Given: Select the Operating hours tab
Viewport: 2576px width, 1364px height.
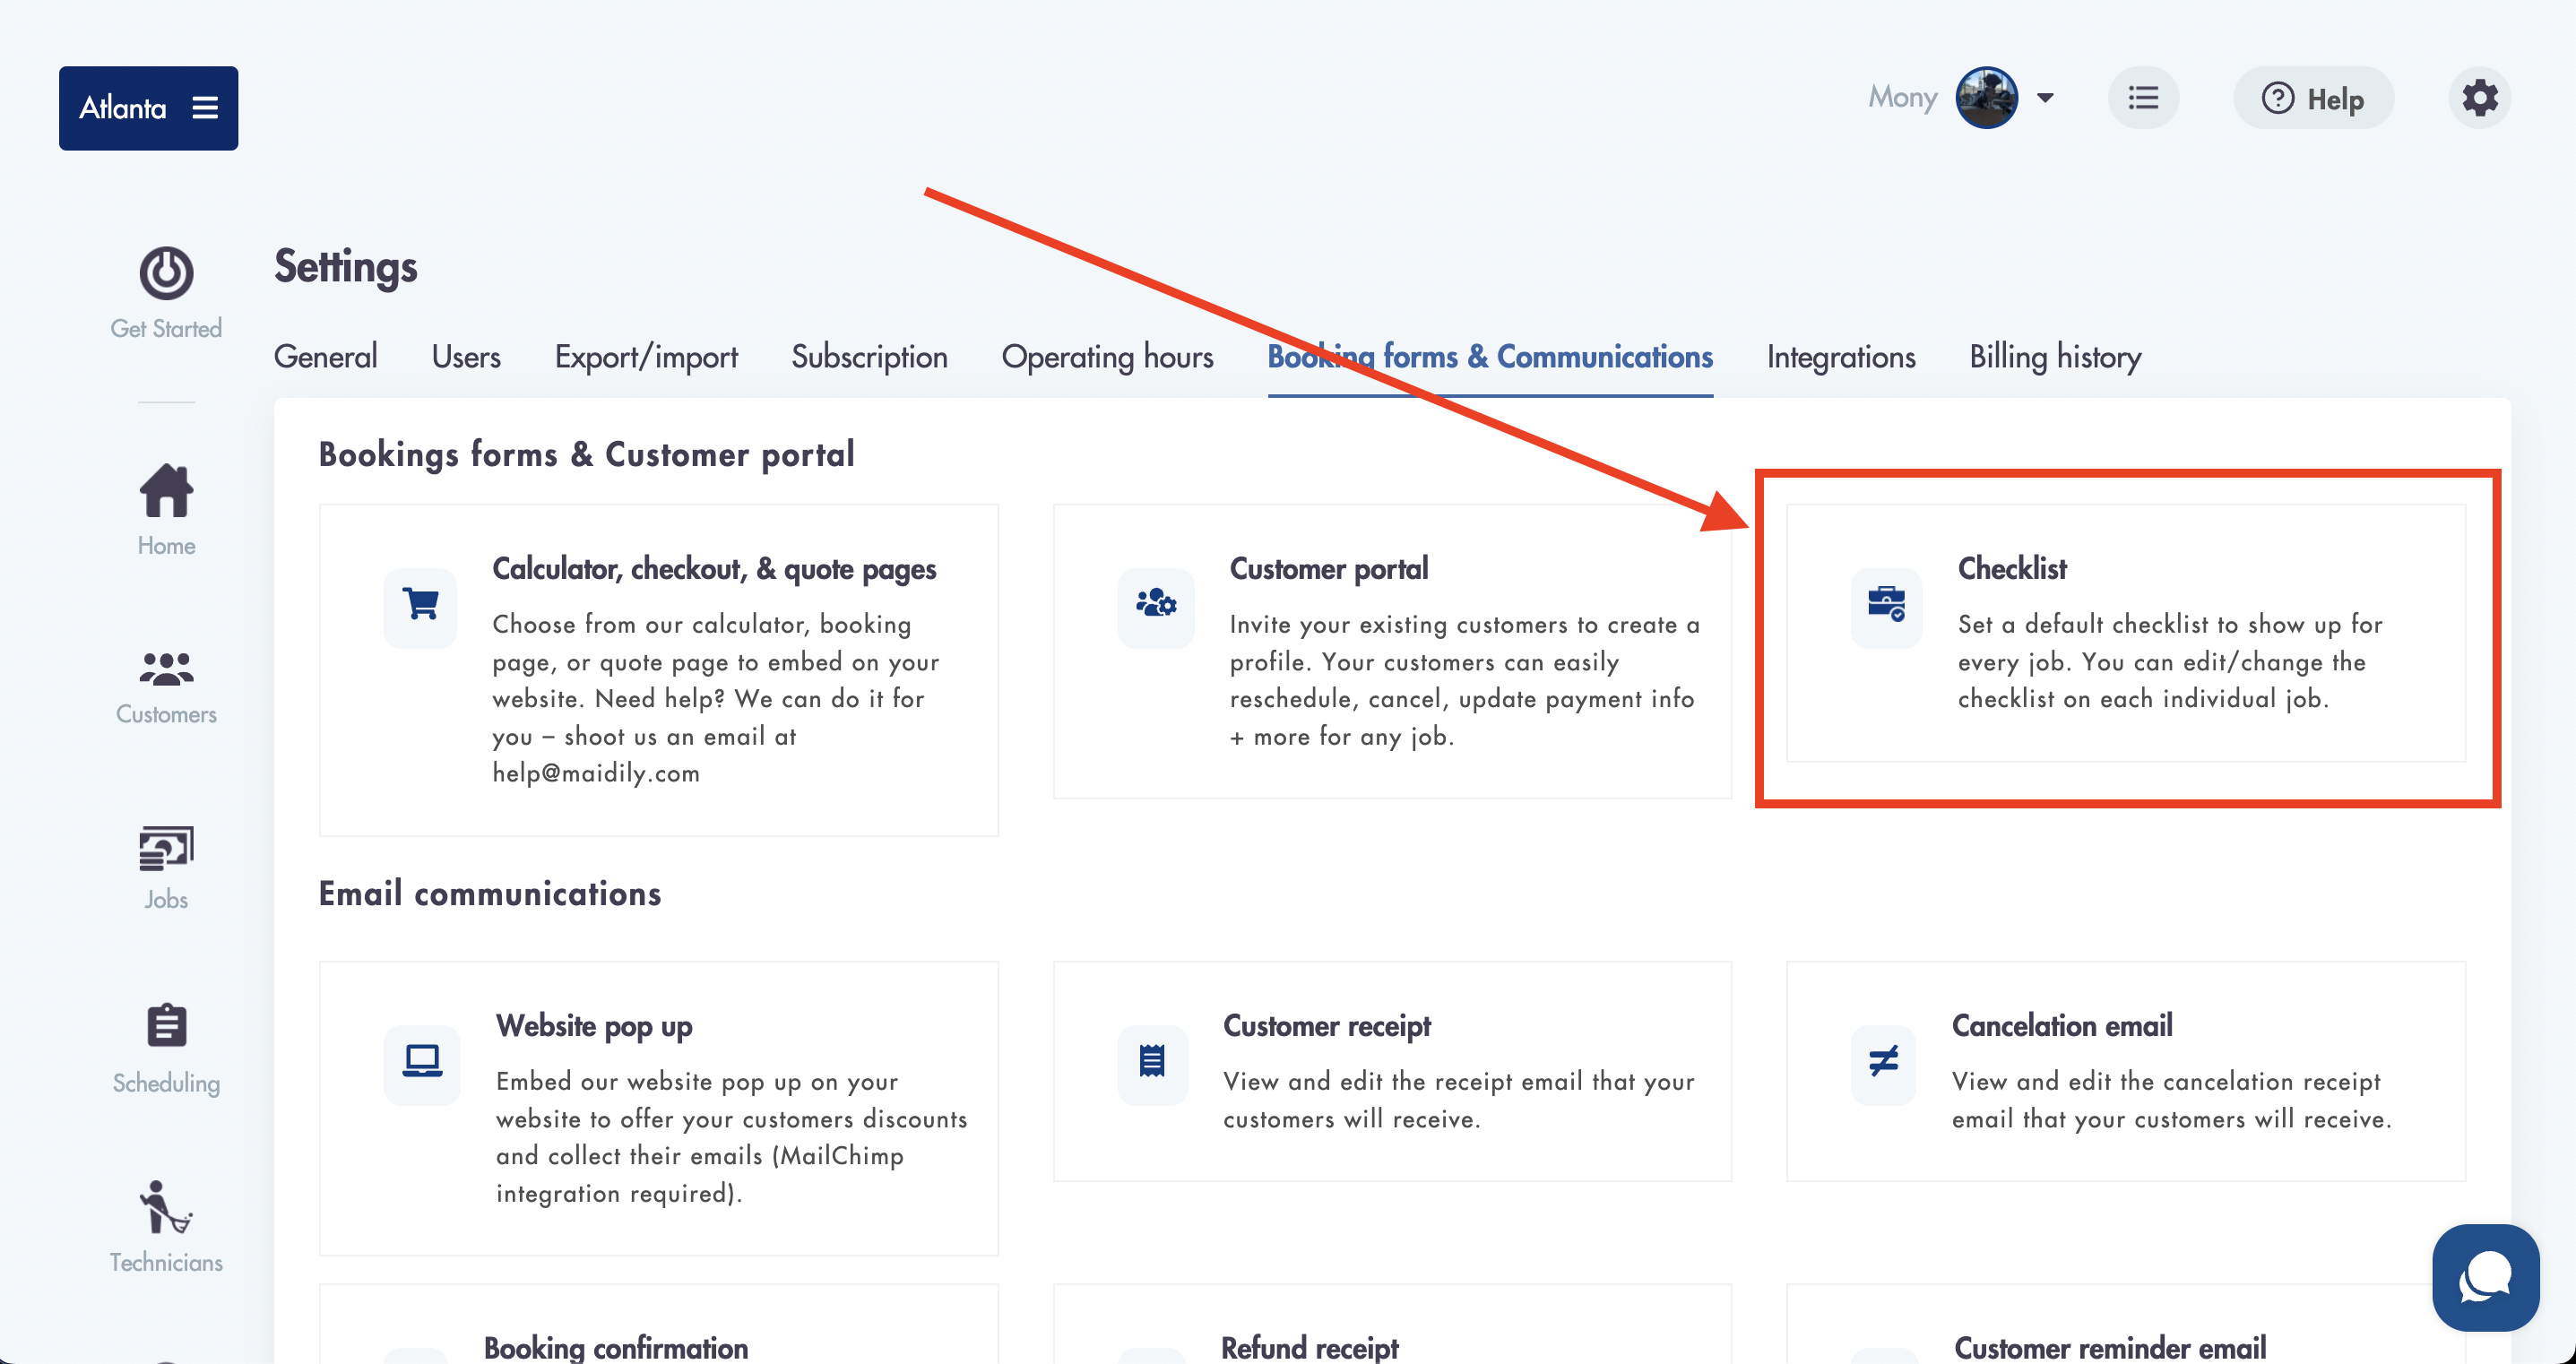Looking at the screenshot, I should tap(1107, 357).
